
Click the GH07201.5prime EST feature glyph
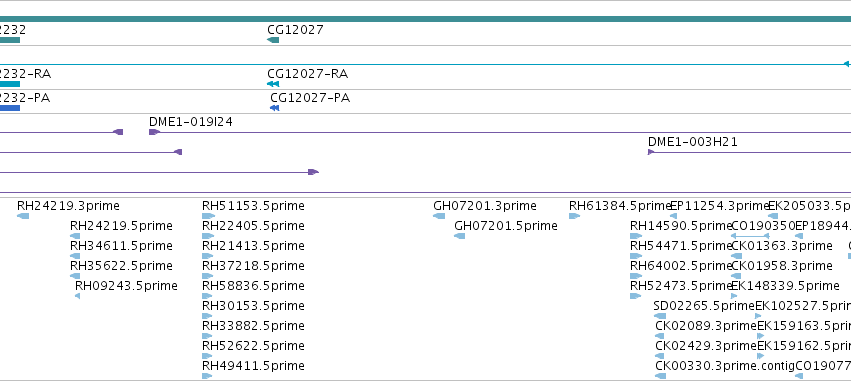coord(460,236)
